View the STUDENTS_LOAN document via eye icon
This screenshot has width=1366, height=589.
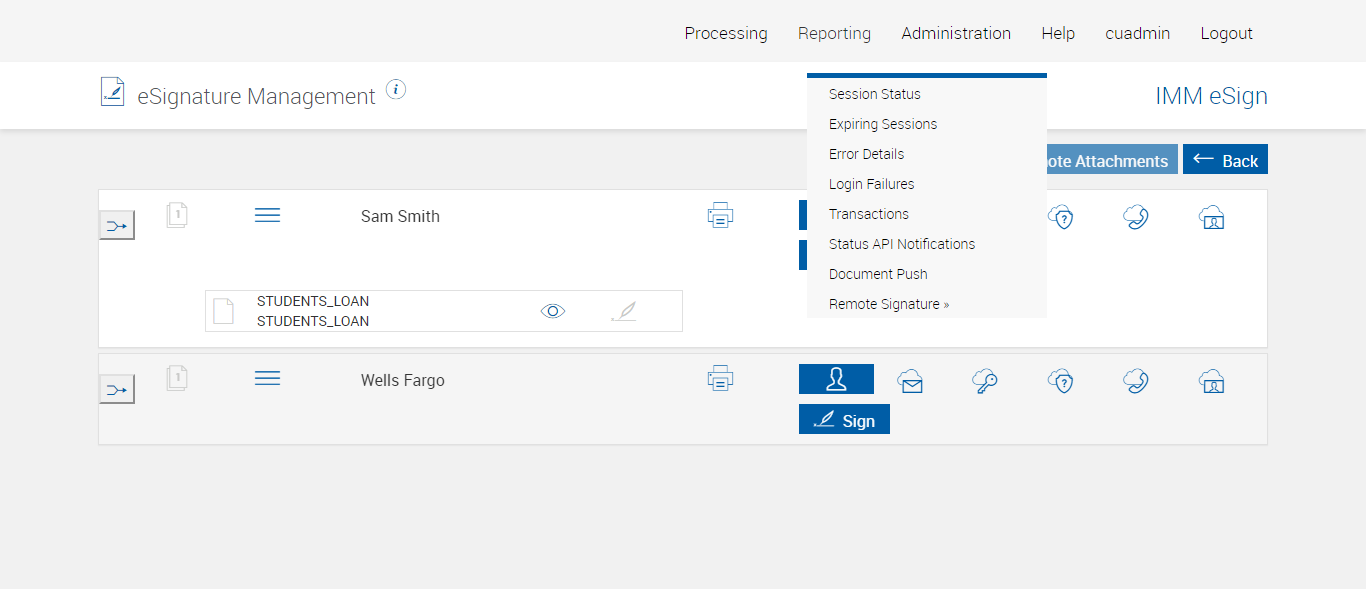pos(553,311)
